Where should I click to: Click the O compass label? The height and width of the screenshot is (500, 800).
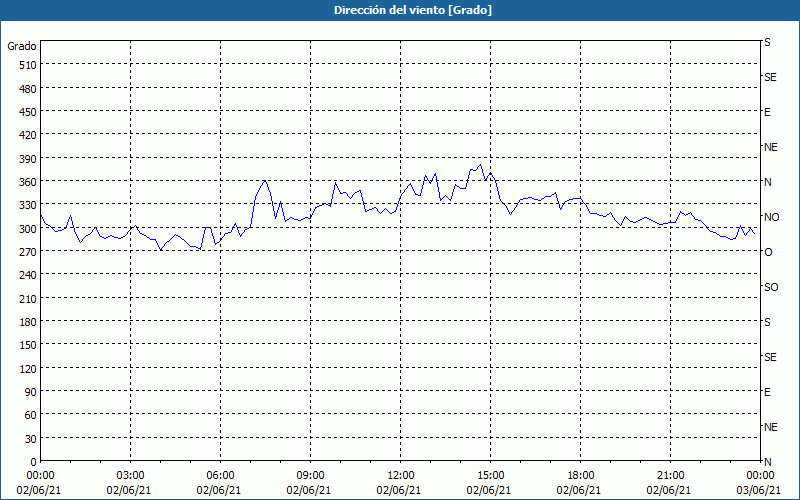768,252
